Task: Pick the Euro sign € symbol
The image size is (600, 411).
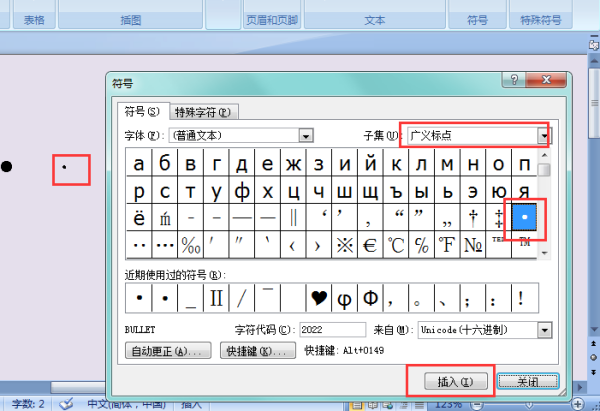Action: (x=370, y=245)
